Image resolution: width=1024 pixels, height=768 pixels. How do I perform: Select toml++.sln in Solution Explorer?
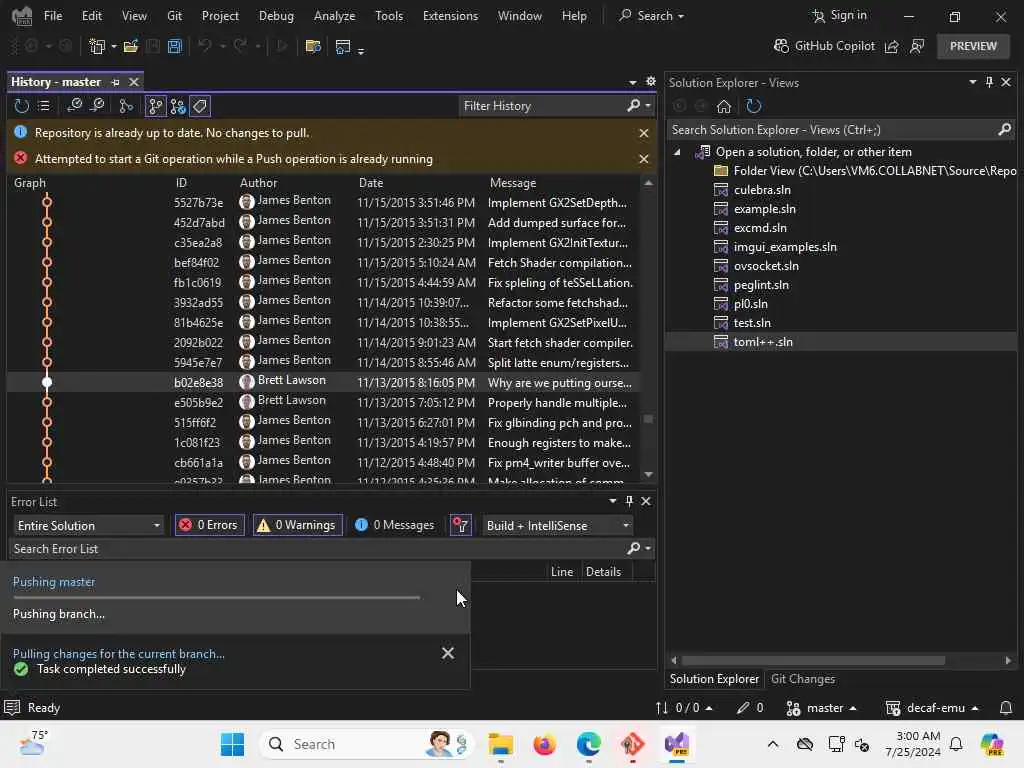click(x=763, y=342)
